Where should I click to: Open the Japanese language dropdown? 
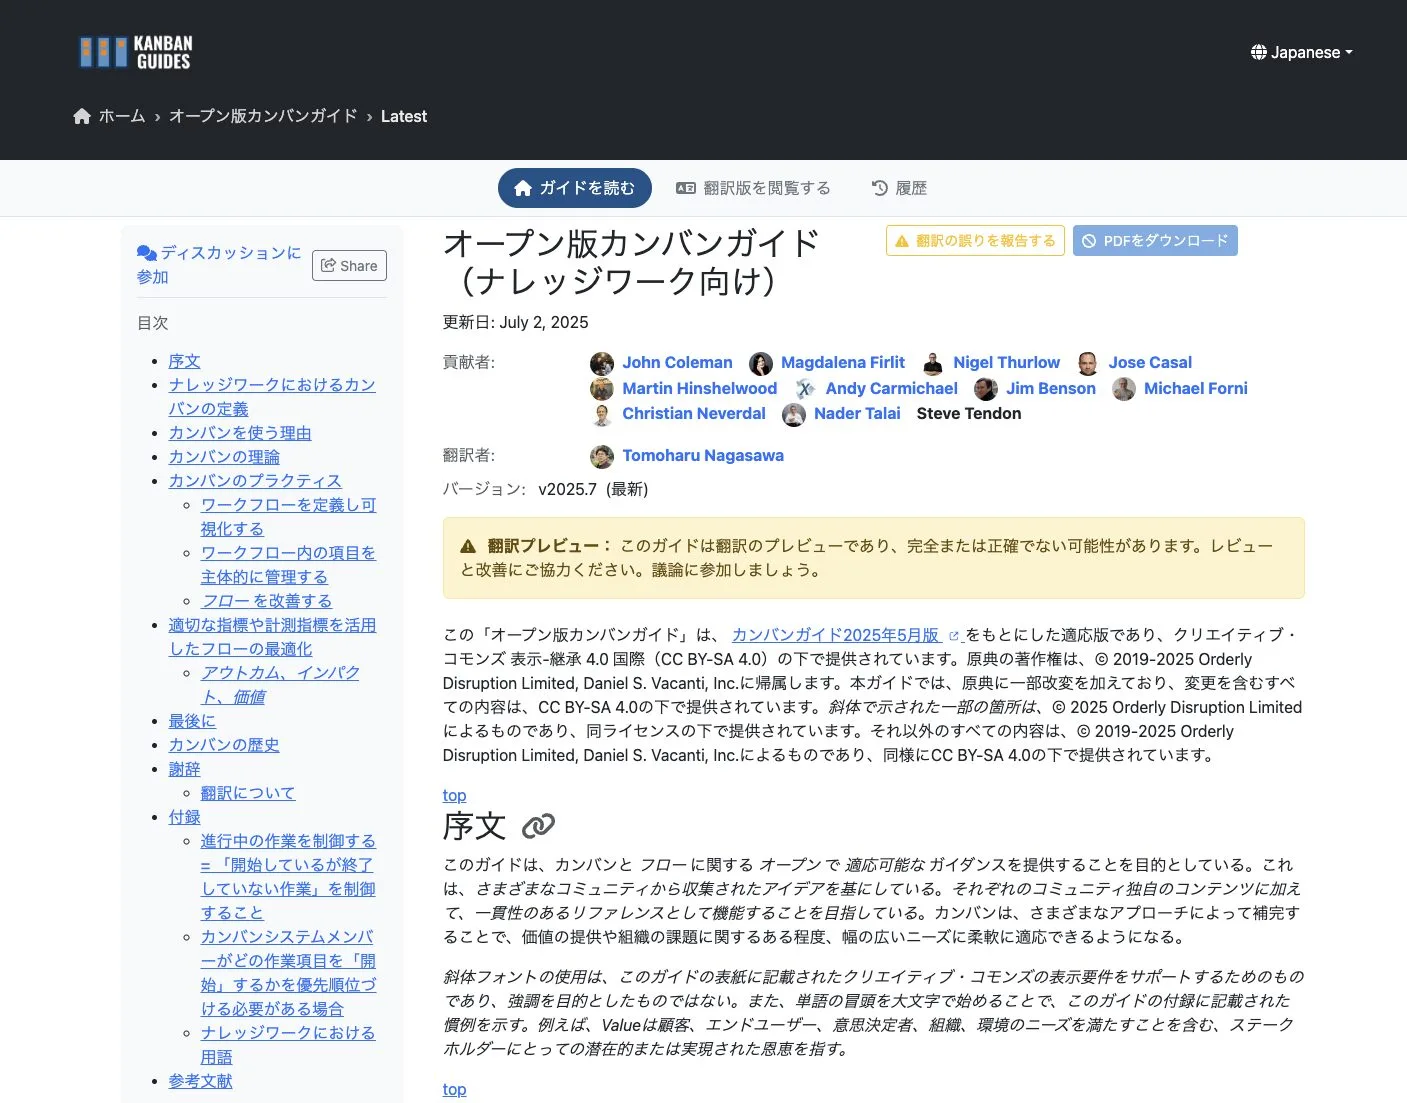[1301, 52]
